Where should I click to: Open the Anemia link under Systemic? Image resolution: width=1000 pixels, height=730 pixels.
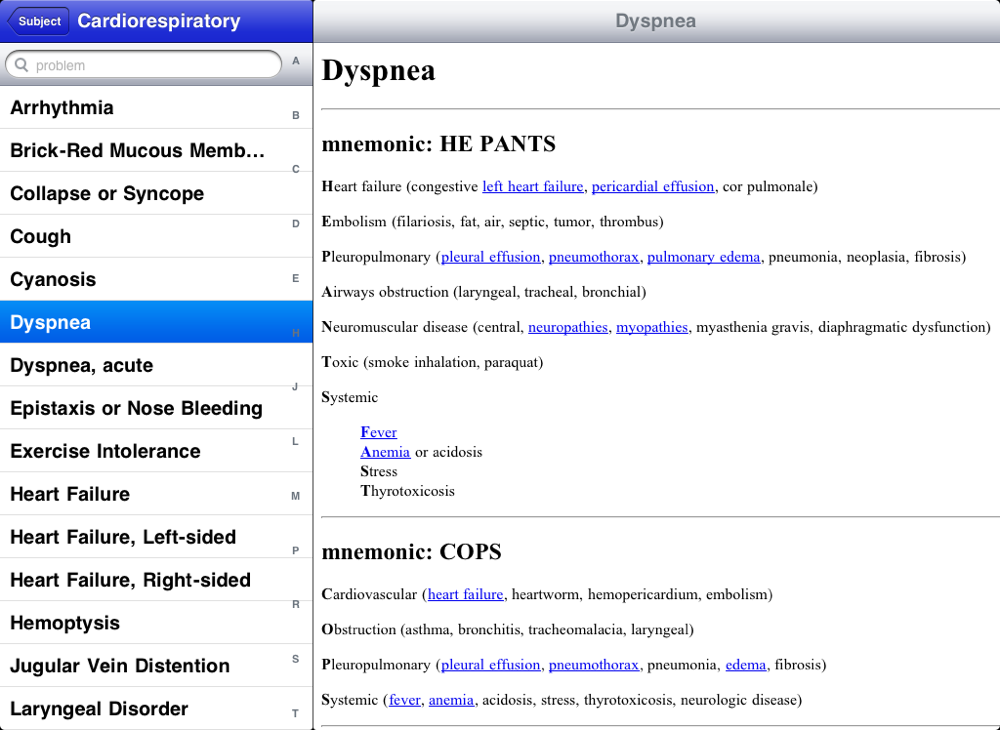(x=385, y=452)
